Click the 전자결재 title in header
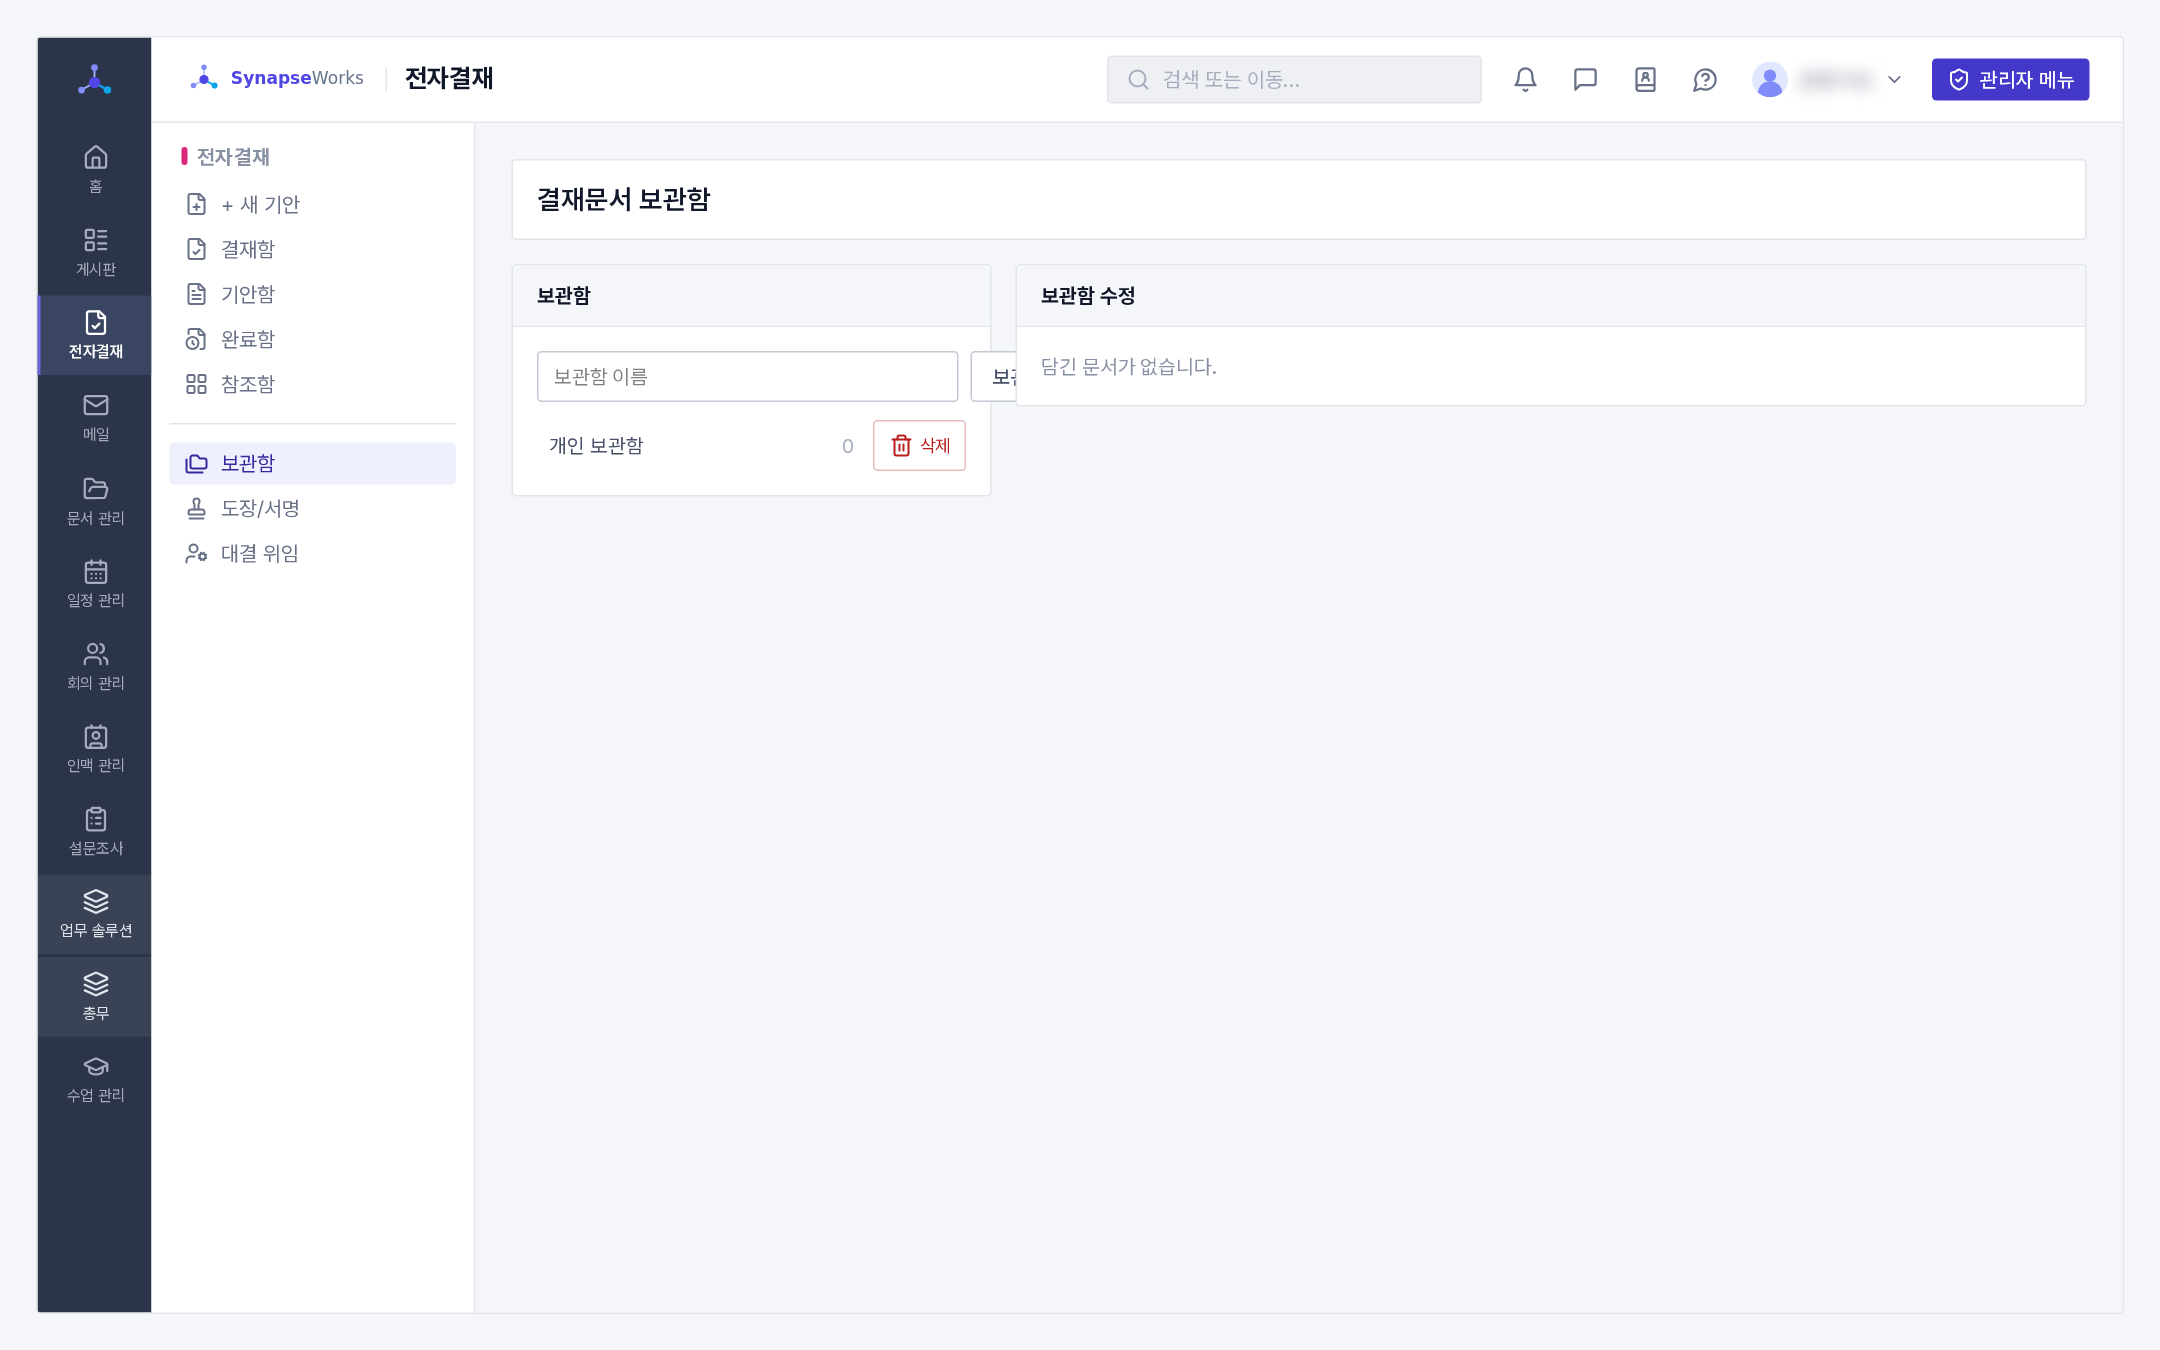The height and width of the screenshot is (1350, 2160). pos(449,78)
